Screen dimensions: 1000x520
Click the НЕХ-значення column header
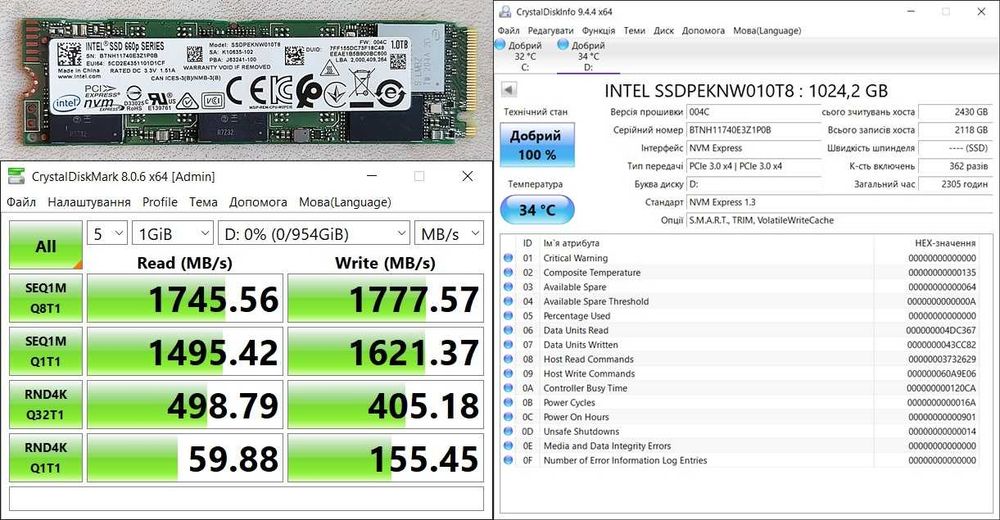coord(945,243)
